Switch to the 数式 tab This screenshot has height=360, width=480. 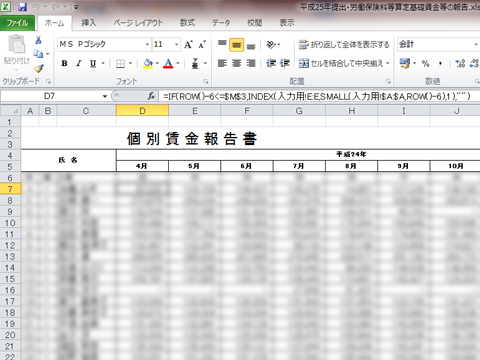[187, 23]
